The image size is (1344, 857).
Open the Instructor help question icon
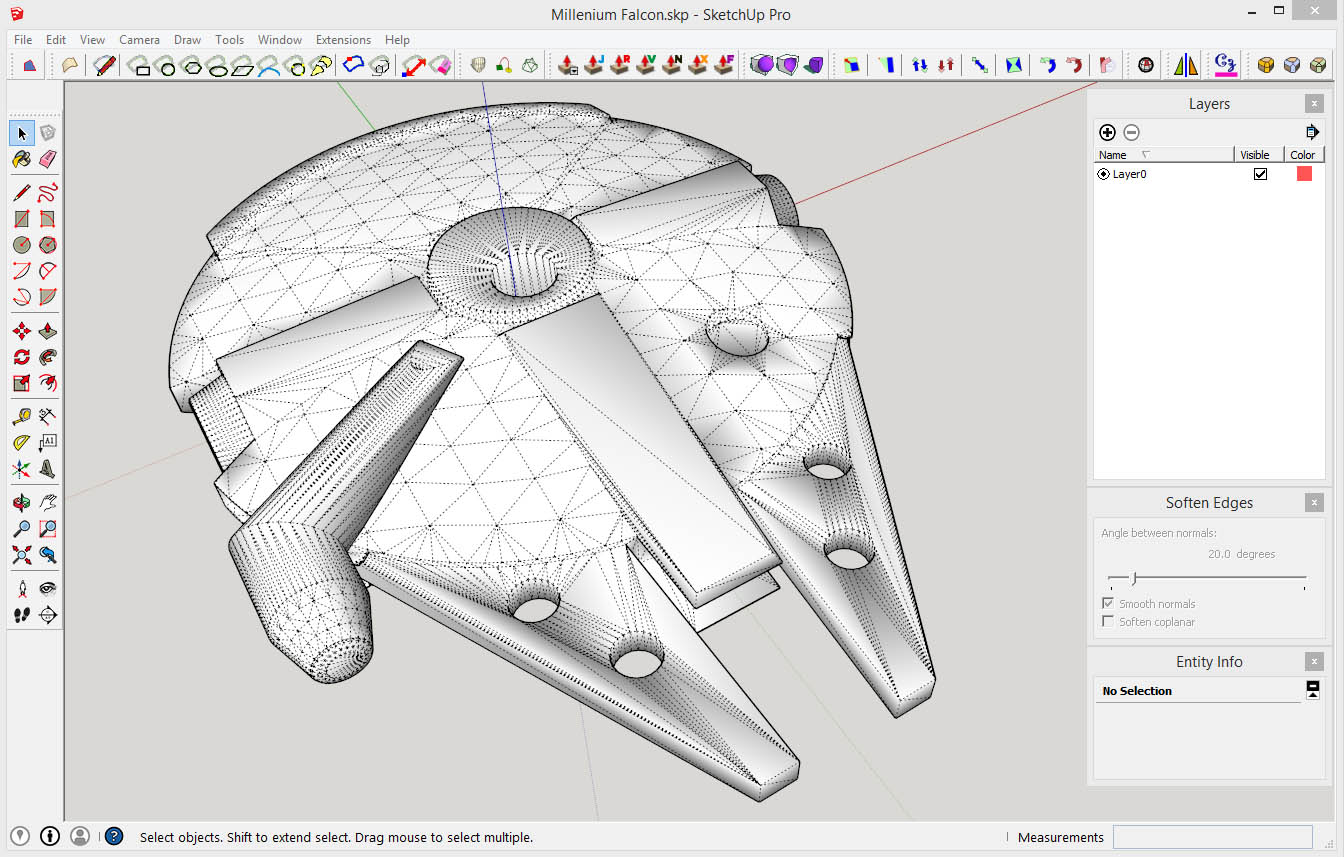pyautogui.click(x=114, y=836)
